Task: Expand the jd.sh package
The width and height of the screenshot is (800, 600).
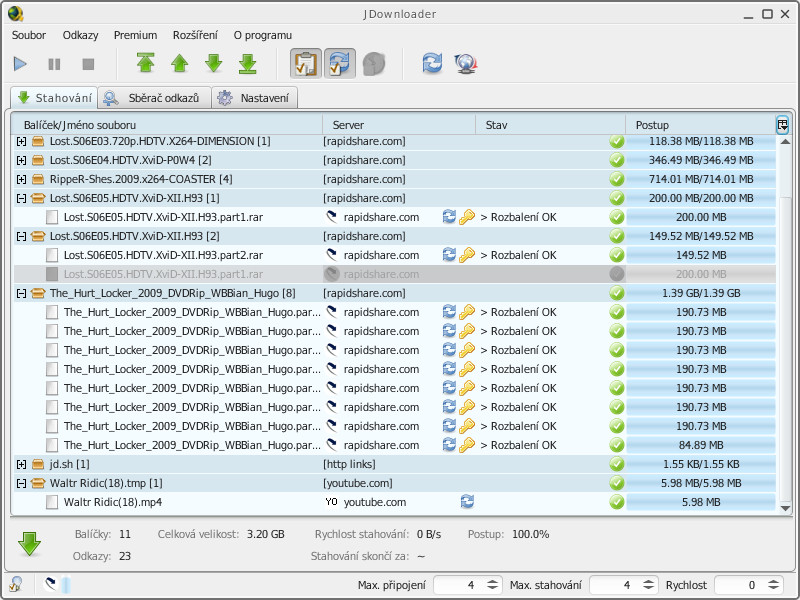Action: 21,464
